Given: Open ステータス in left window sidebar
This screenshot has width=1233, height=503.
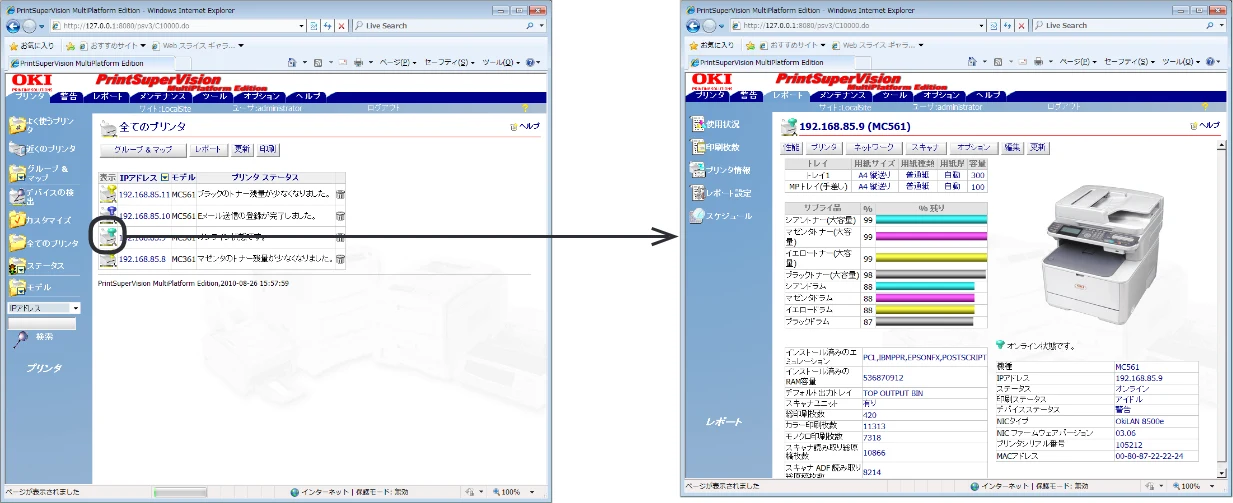Looking at the screenshot, I should 38,266.
